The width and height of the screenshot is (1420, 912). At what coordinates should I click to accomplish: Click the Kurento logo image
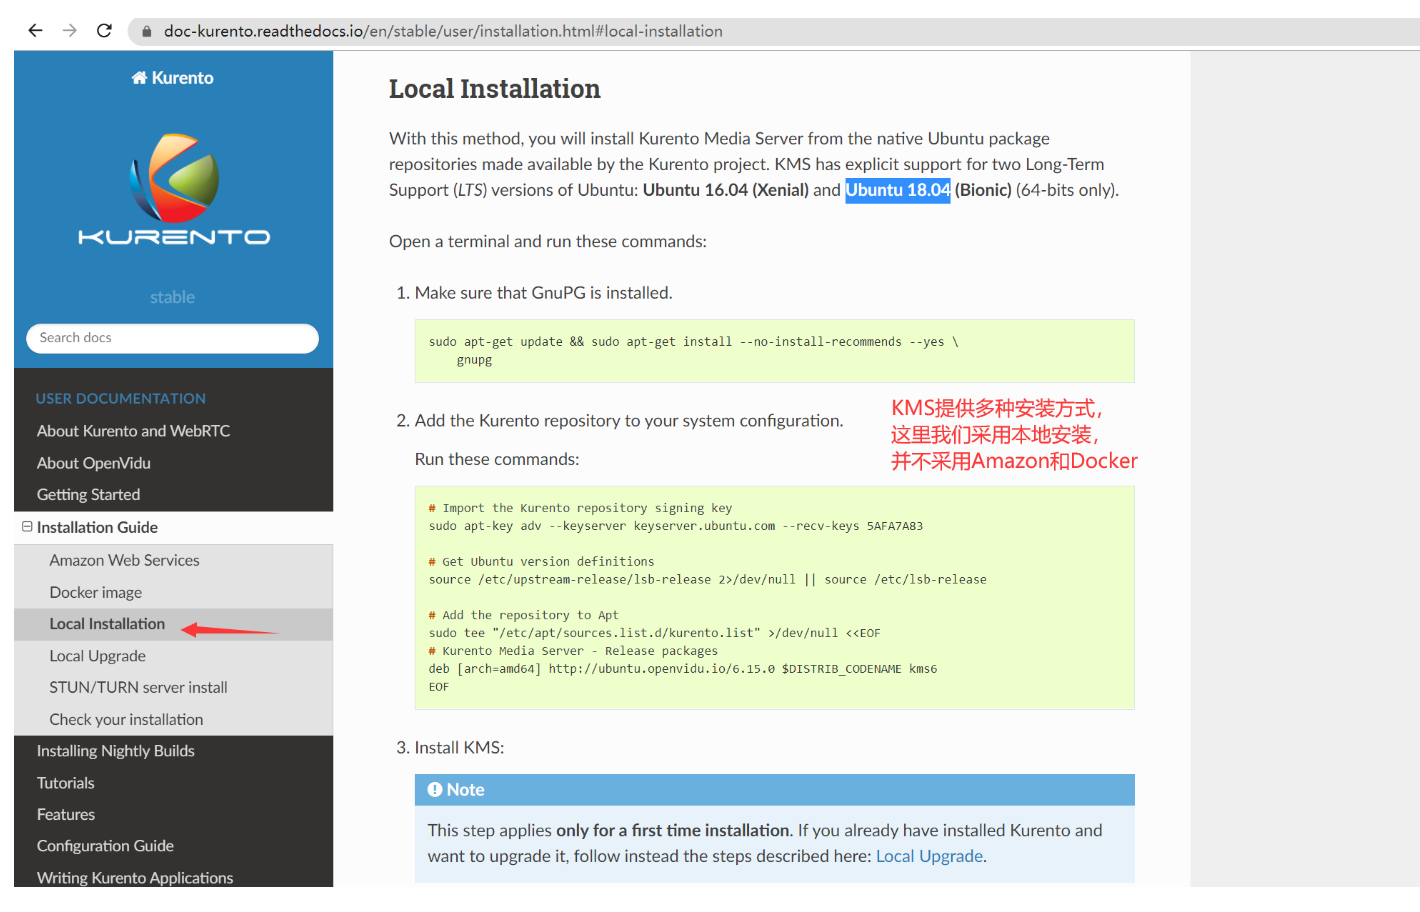[173, 189]
